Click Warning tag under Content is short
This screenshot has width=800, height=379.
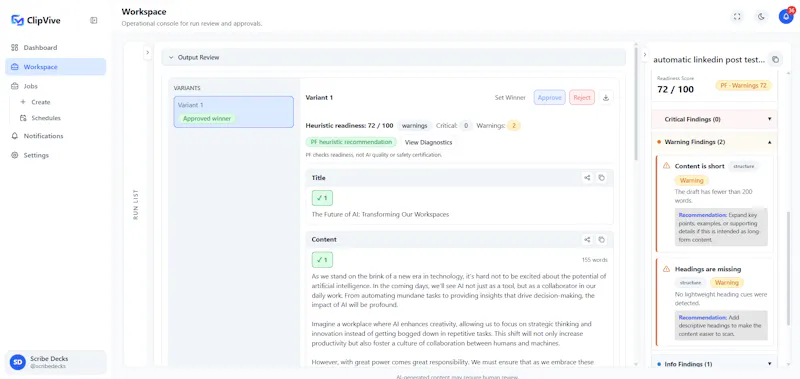pos(691,180)
